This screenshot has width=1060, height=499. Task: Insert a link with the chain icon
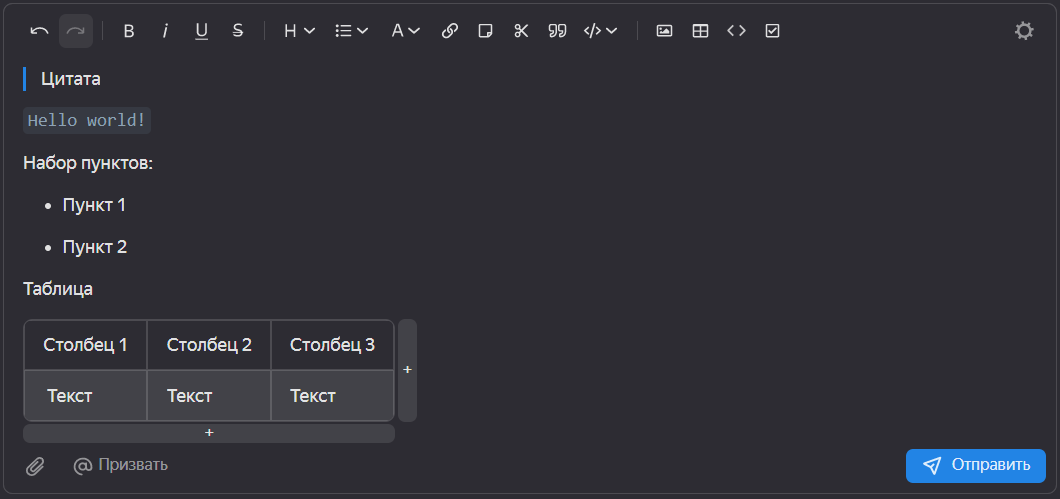(450, 31)
